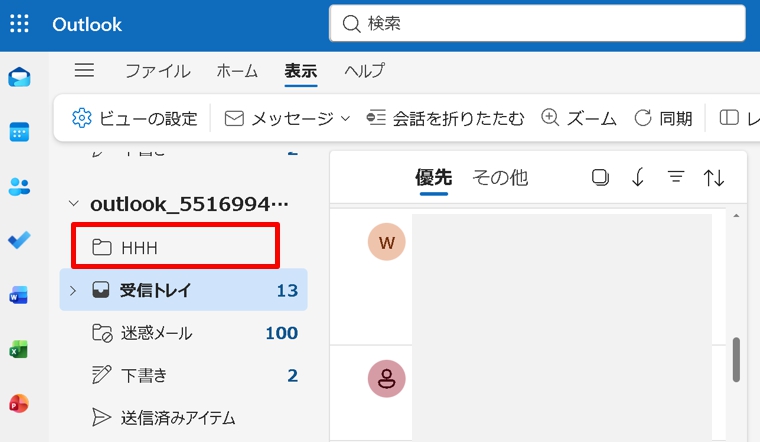Launch Excel from the sidebar
Screen dimensions: 760x442
(x=19, y=349)
